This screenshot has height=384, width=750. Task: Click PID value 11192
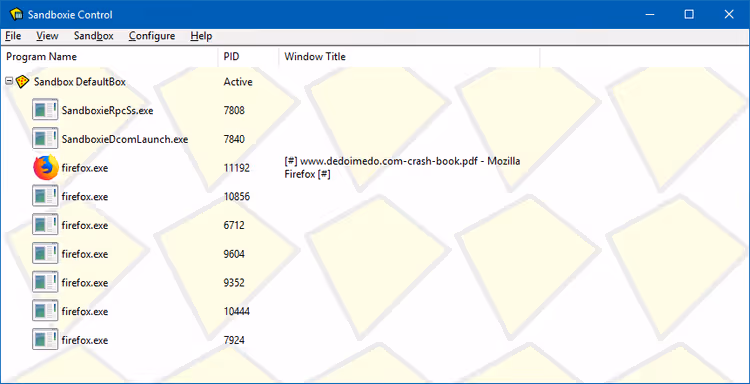[236, 168]
